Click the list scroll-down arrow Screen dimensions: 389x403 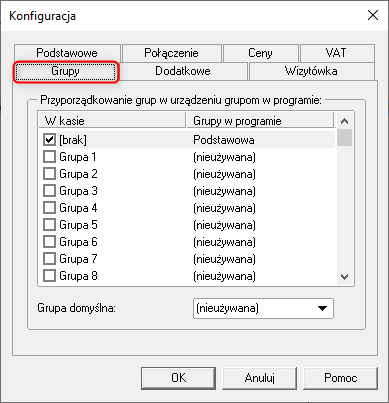coord(344,277)
